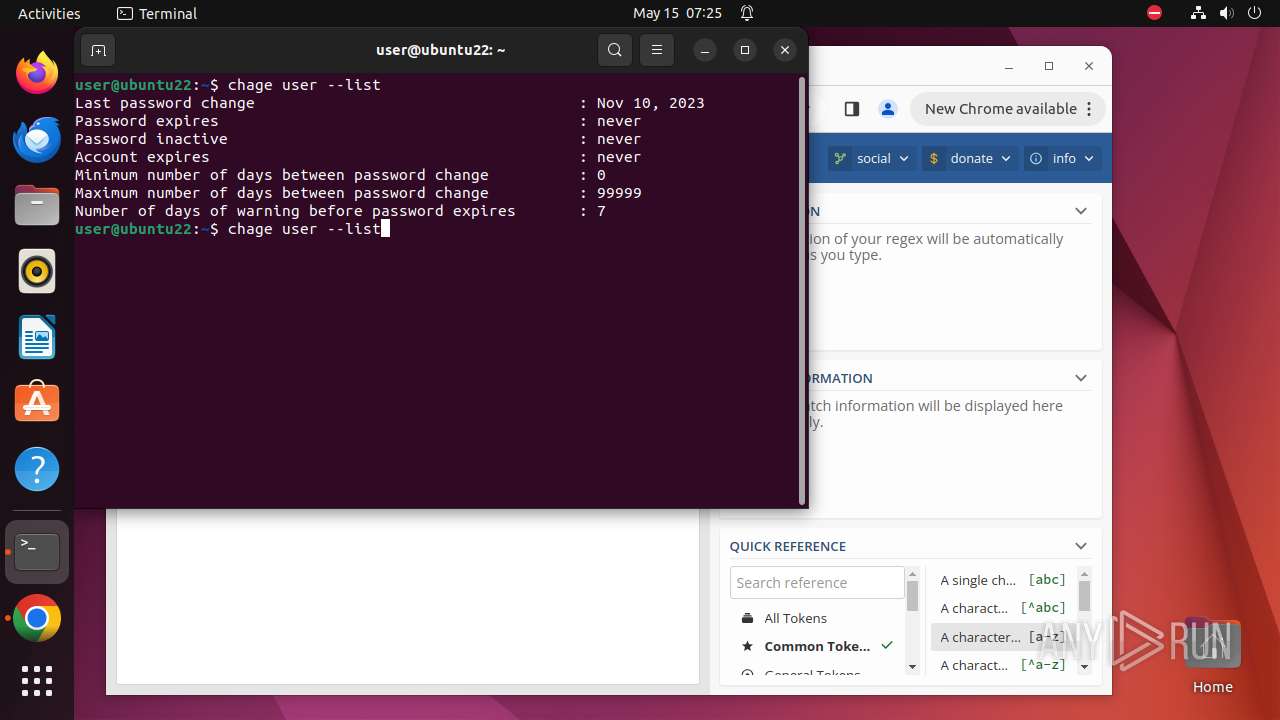
Task: Collapse the Match Information panel chevron
Action: (1081, 378)
